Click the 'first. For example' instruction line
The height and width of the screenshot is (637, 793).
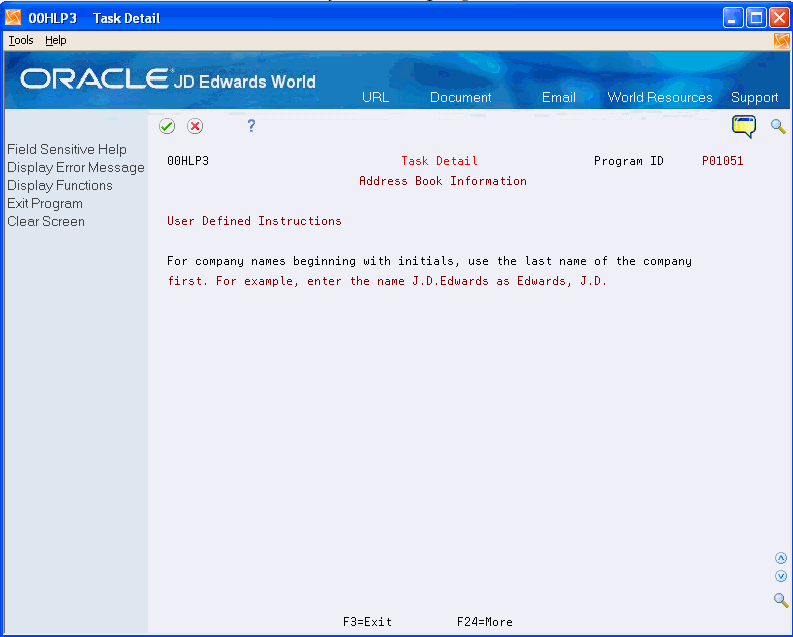pos(387,281)
